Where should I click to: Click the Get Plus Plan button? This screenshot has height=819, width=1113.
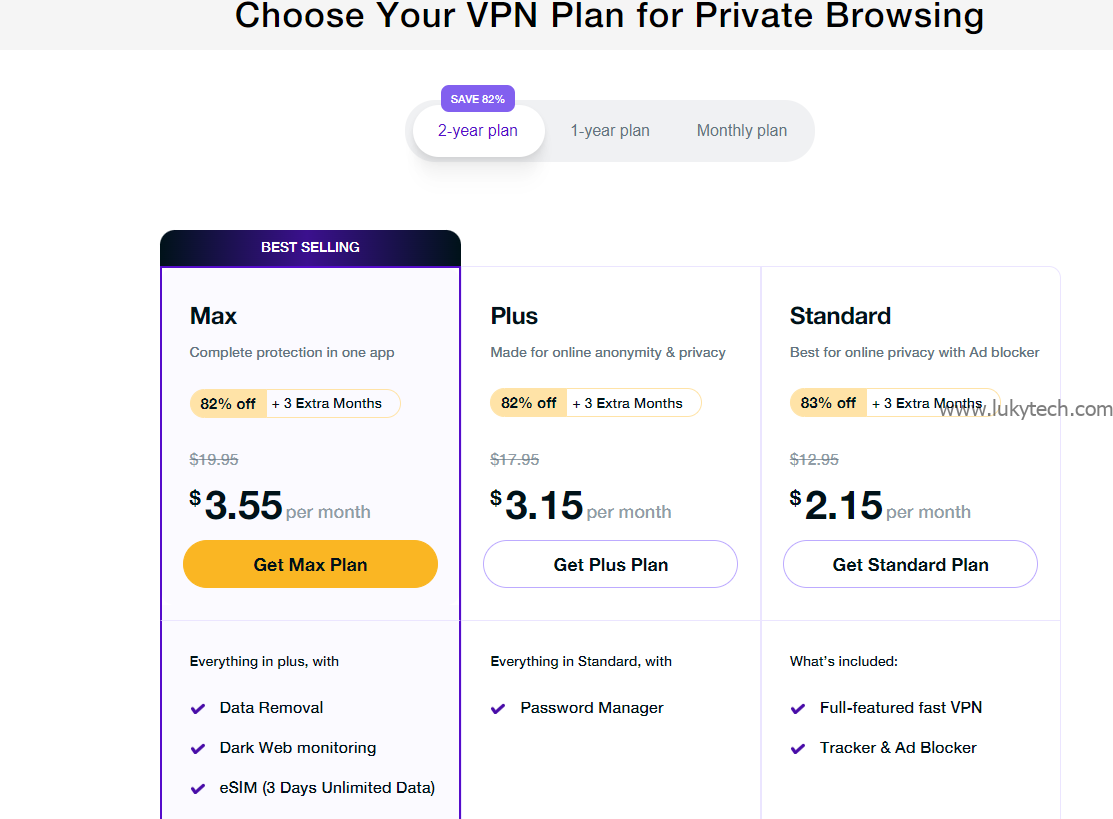click(x=610, y=564)
